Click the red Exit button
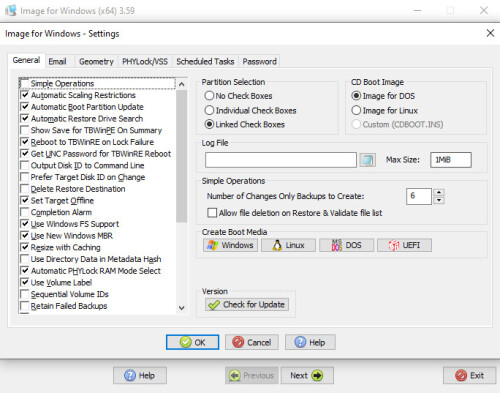Image resolution: width=500 pixels, height=393 pixels. pyautogui.click(x=469, y=375)
